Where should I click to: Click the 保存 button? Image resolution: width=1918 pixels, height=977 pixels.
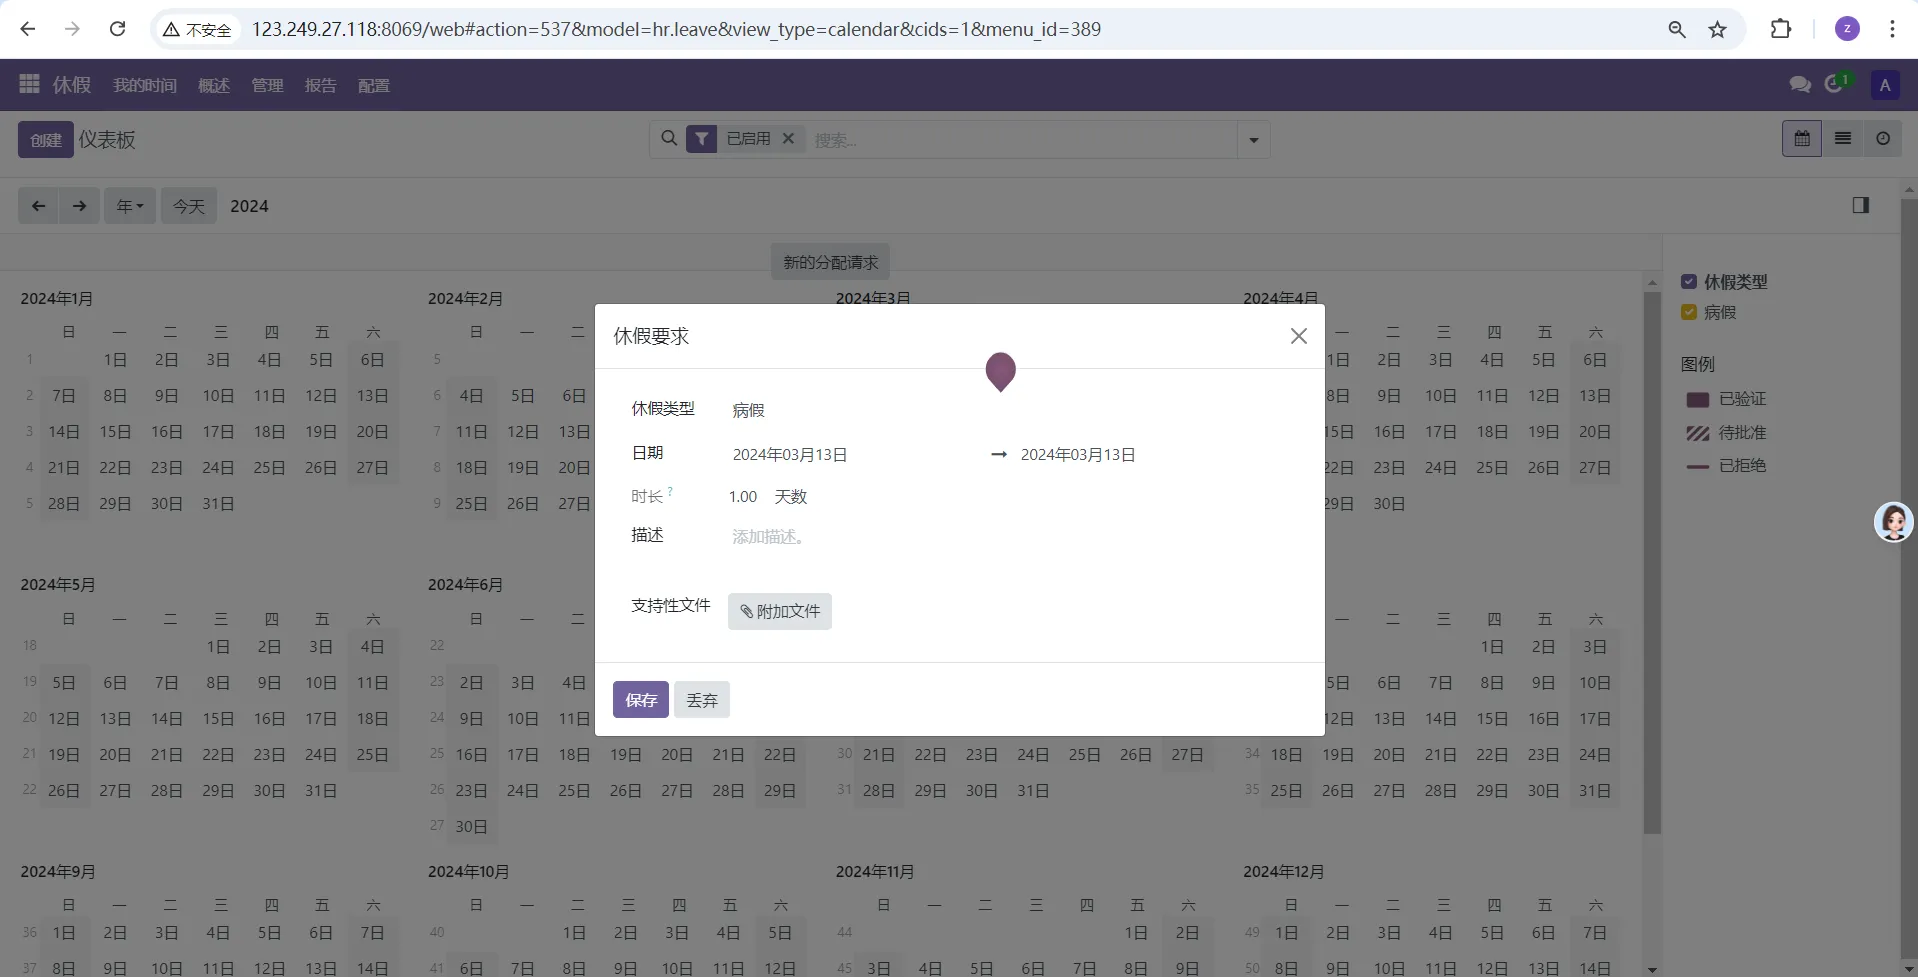coord(641,700)
